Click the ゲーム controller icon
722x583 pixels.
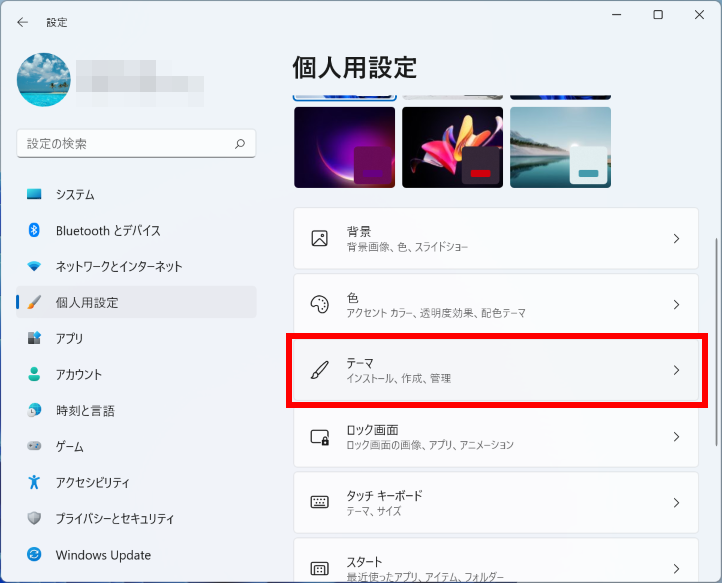[34, 446]
